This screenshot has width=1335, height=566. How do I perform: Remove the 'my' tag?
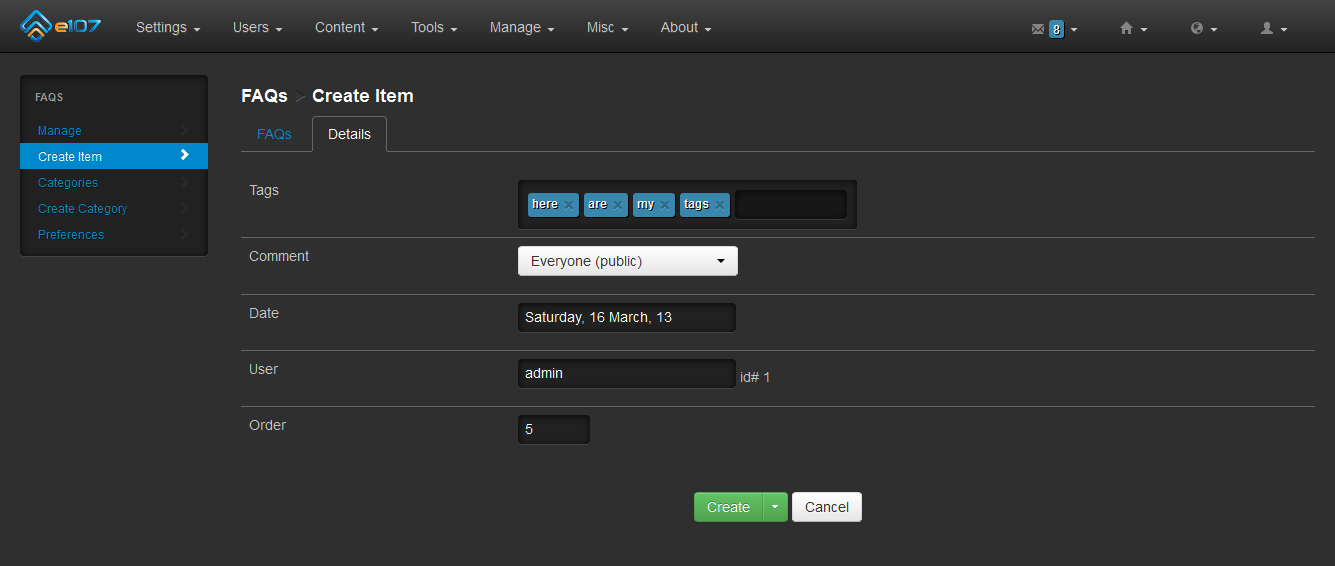(x=665, y=205)
